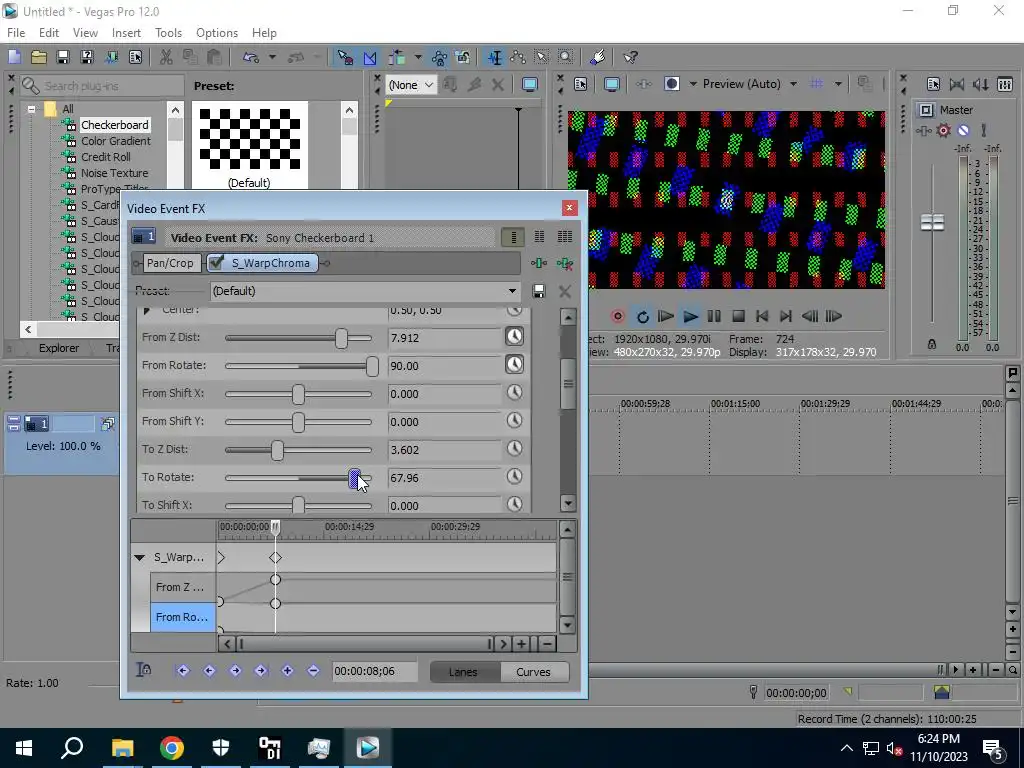Click the Plug-In Chain button in FX window

[x=539, y=263]
